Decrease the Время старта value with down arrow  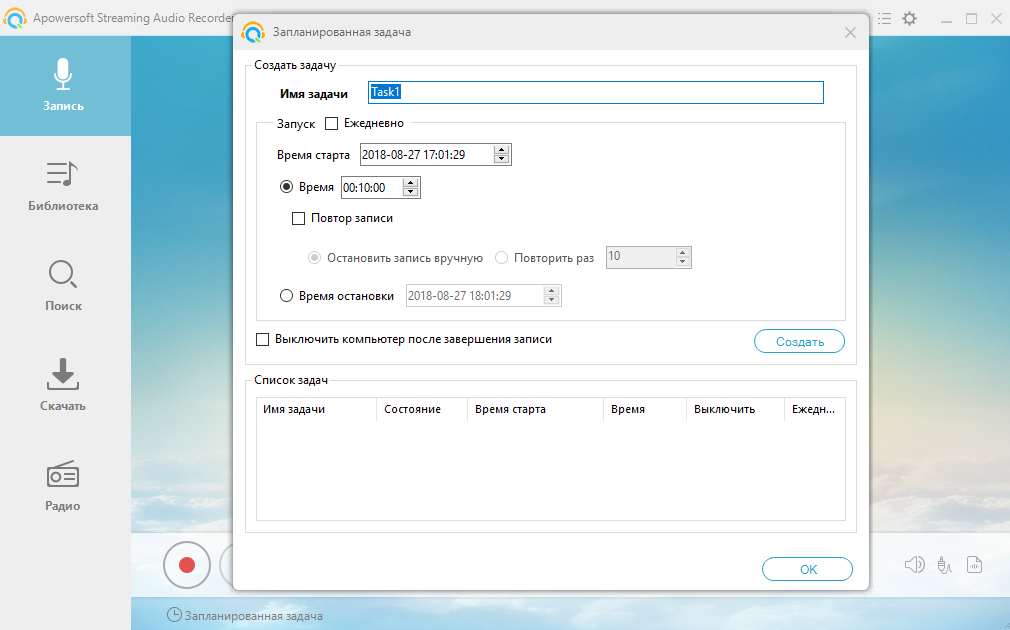[501, 159]
